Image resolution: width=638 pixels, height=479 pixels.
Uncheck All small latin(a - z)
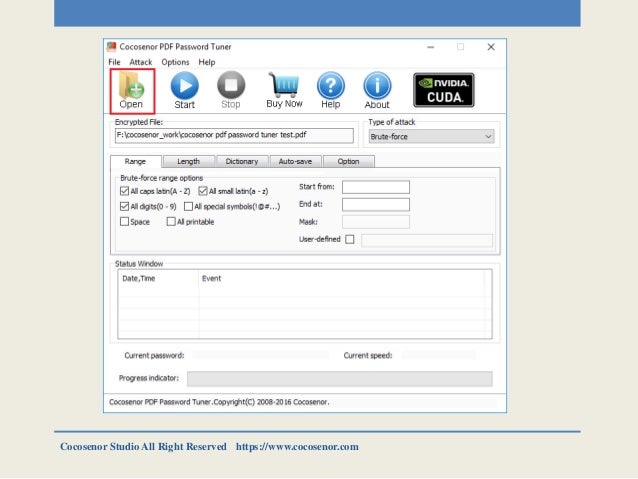click(203, 191)
